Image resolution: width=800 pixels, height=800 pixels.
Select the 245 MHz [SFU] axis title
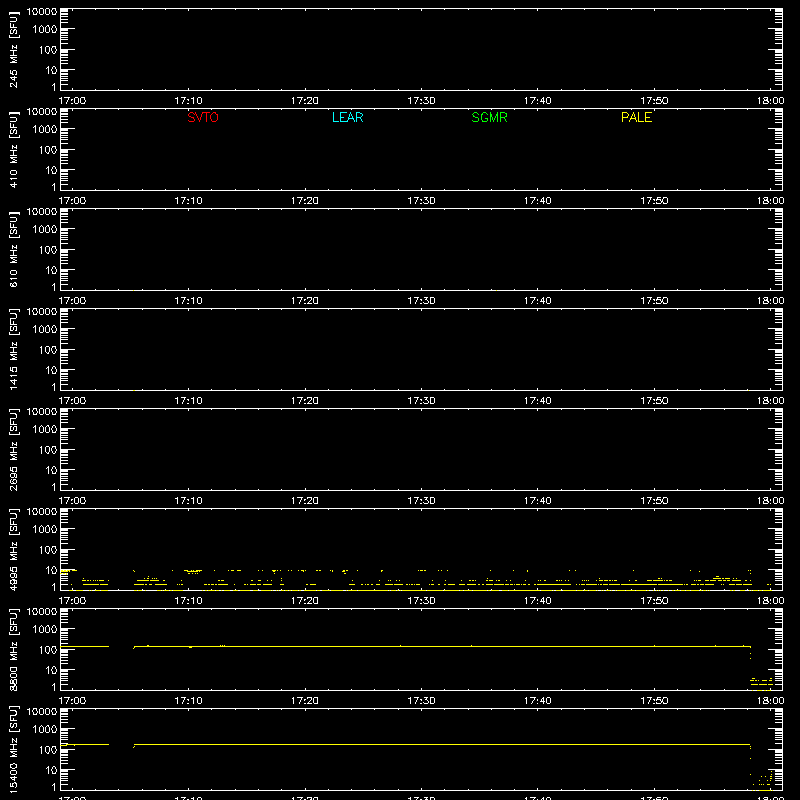click(x=14, y=49)
